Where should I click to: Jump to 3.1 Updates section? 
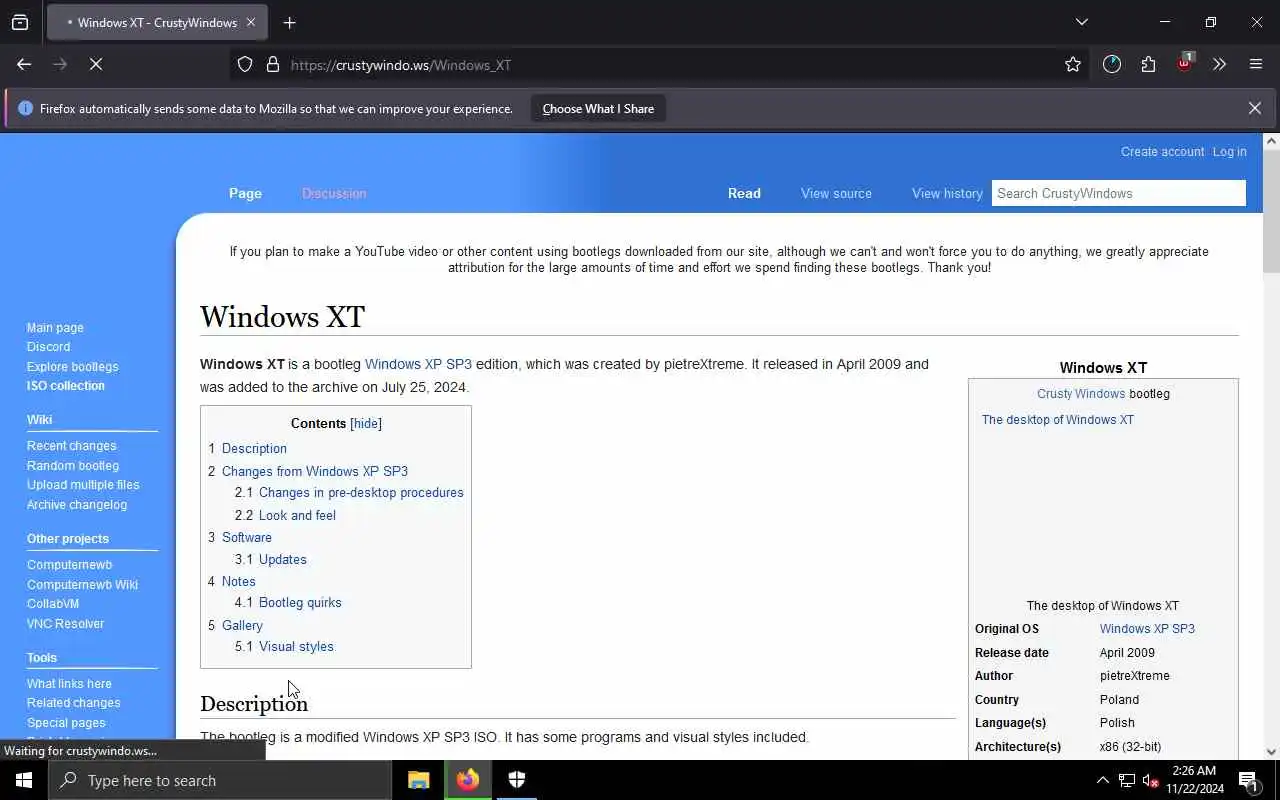tap(271, 560)
